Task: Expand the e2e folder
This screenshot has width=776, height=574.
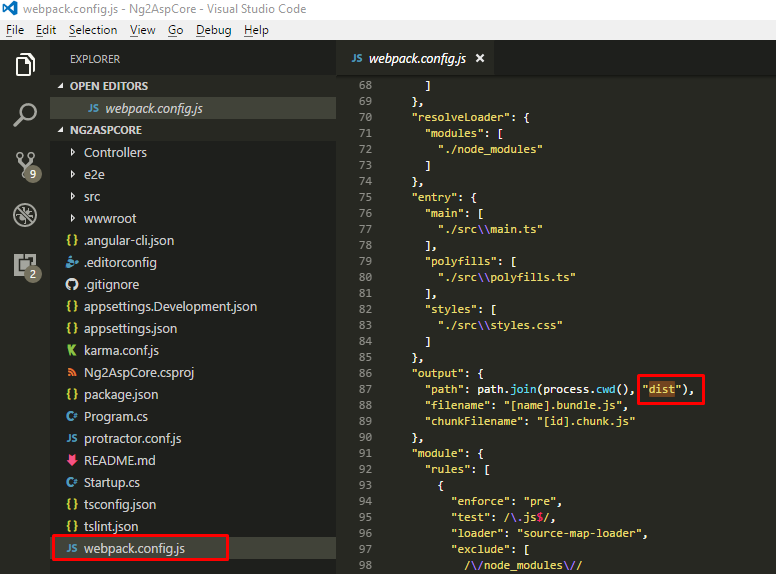Action: click(73, 174)
